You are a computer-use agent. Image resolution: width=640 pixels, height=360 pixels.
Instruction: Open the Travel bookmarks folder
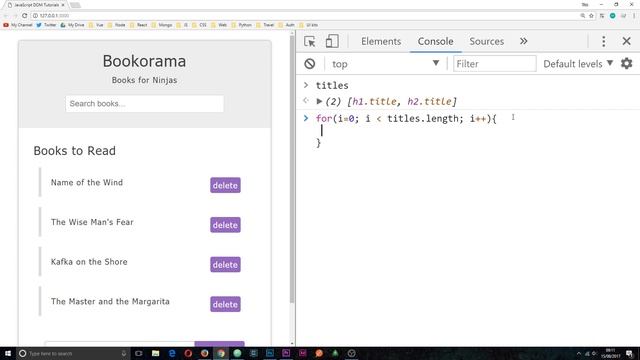[x=265, y=25]
